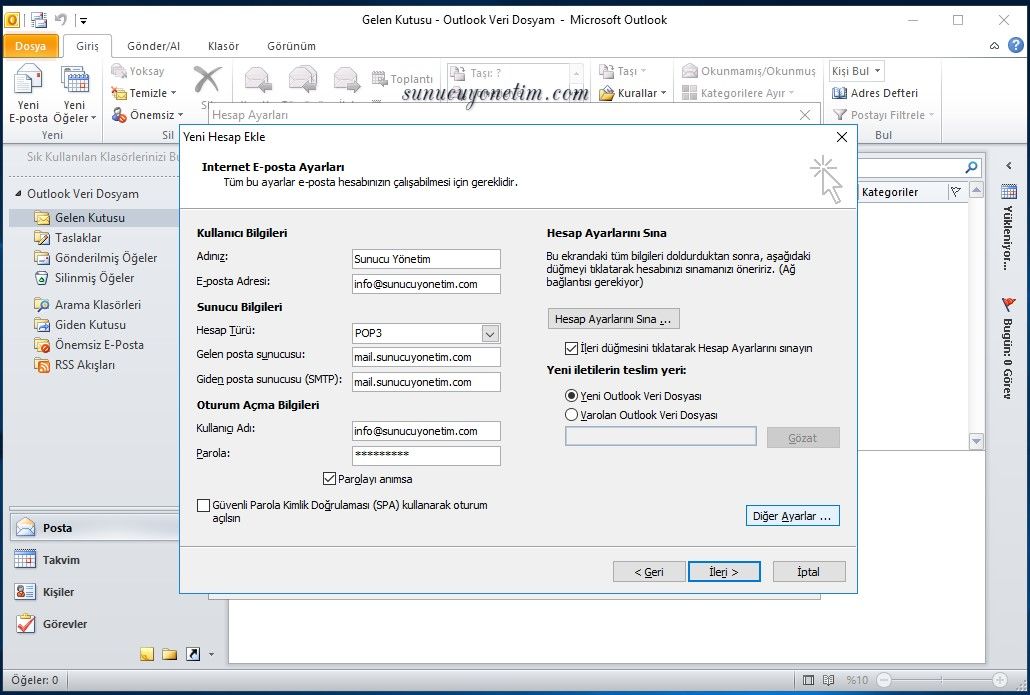Screen dimensions: 1030x695
Task: Click Giden posta sunucusu (SMTP) field
Action: coord(426,382)
